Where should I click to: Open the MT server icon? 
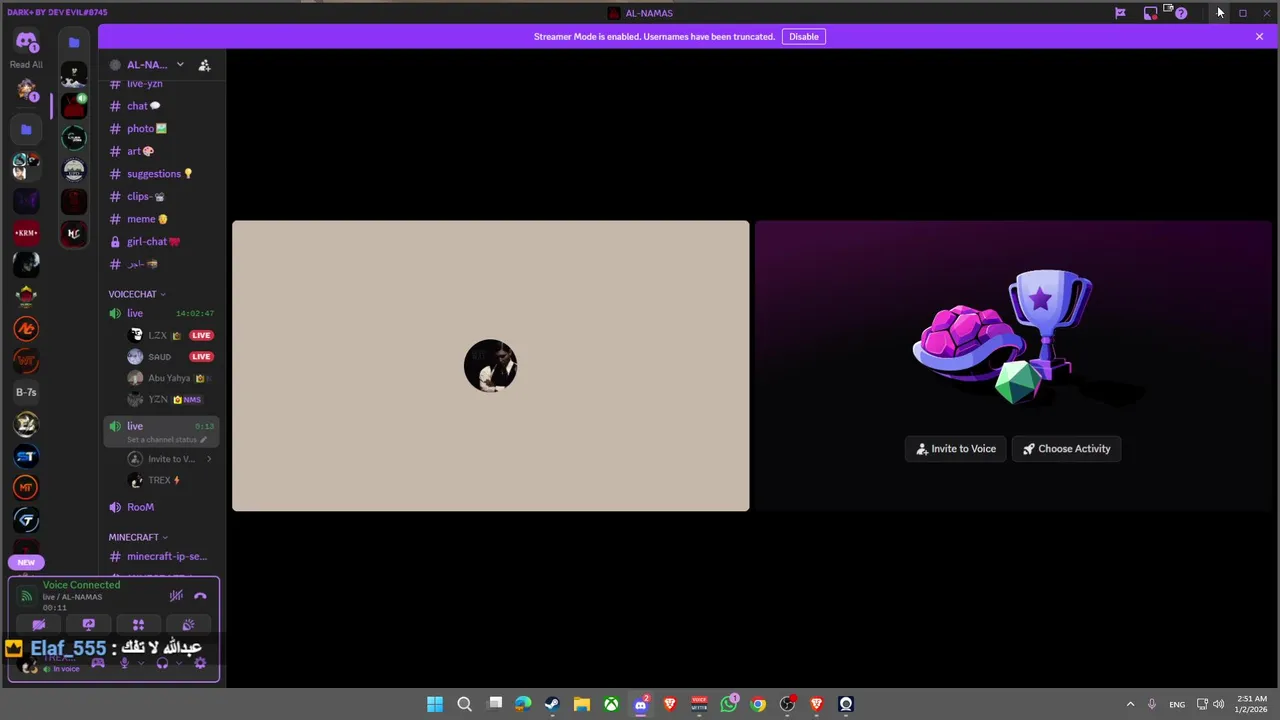[x=26, y=488]
